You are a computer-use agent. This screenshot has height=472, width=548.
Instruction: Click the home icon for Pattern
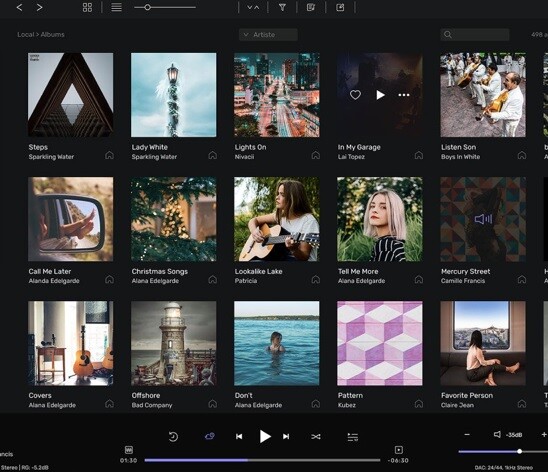pos(419,404)
